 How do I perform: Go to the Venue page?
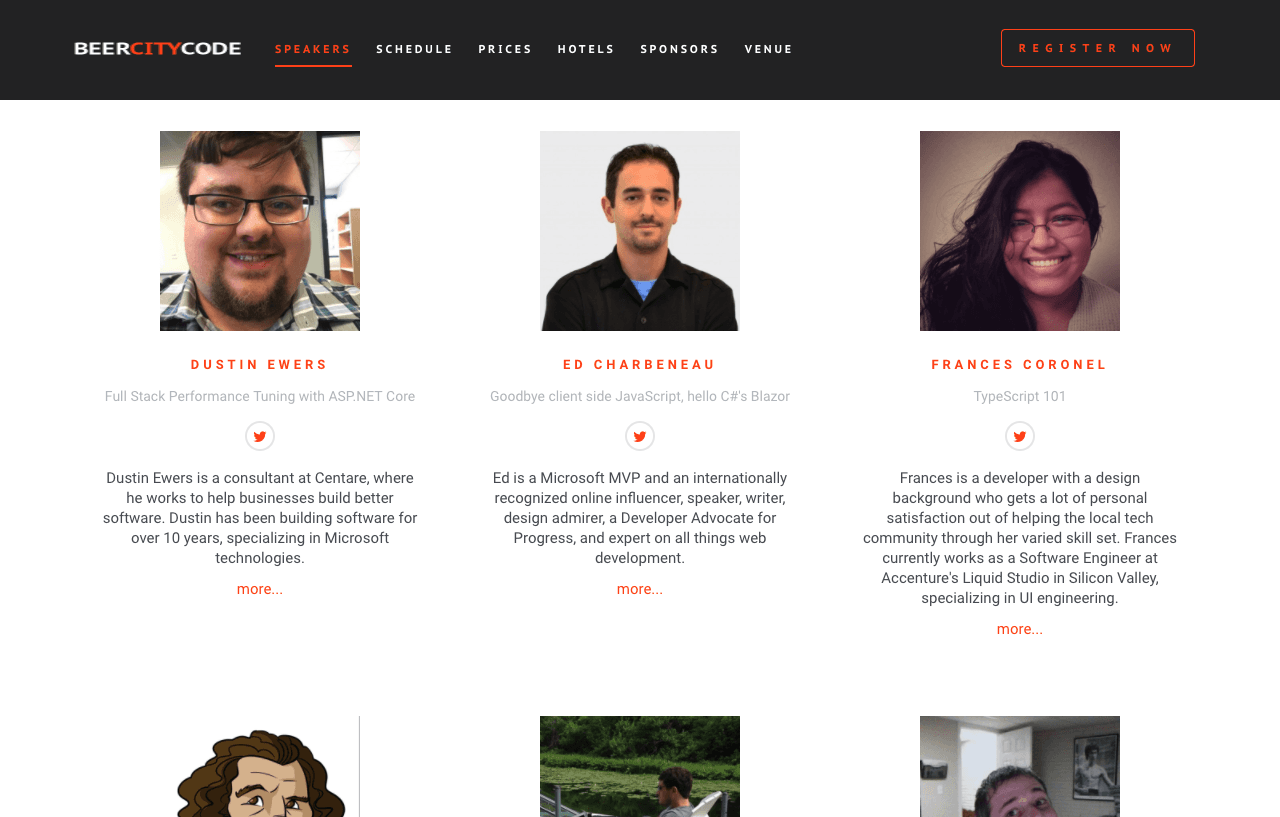point(769,49)
